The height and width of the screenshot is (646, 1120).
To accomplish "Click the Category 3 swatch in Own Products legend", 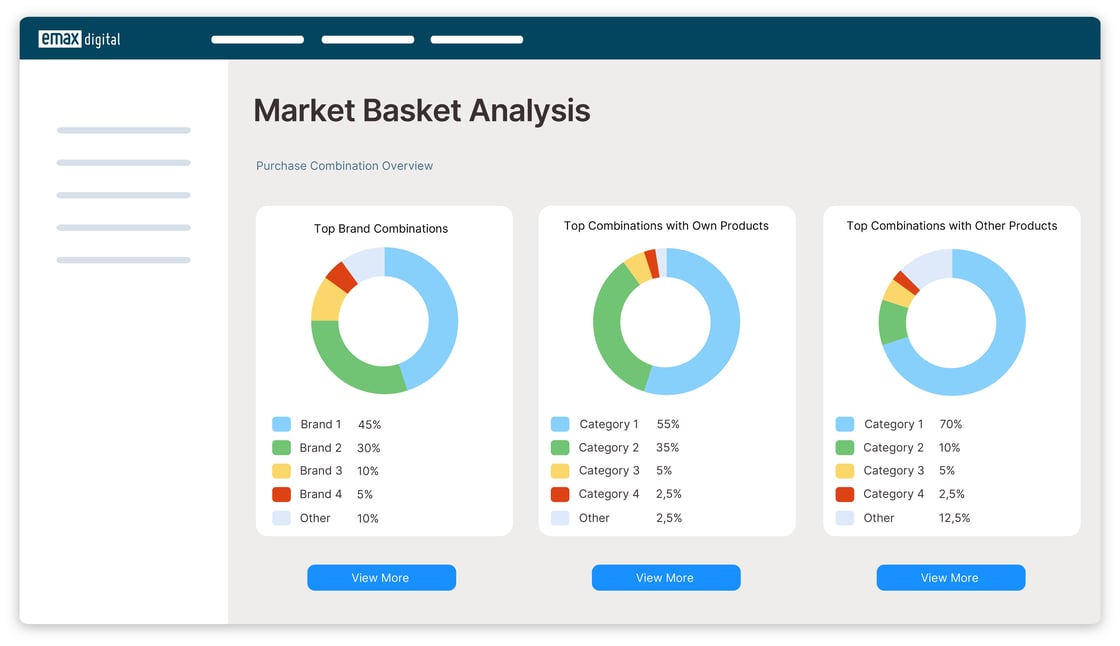I will point(560,471).
